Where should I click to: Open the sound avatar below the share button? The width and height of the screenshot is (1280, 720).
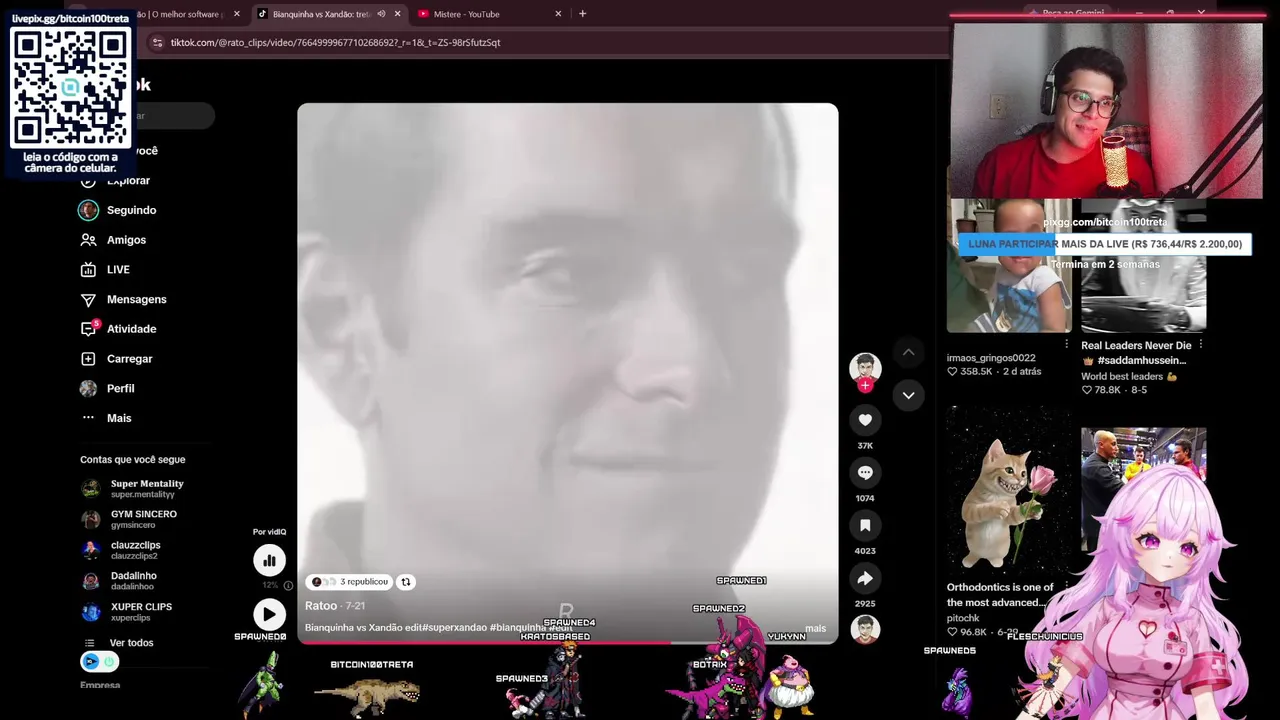(x=865, y=629)
